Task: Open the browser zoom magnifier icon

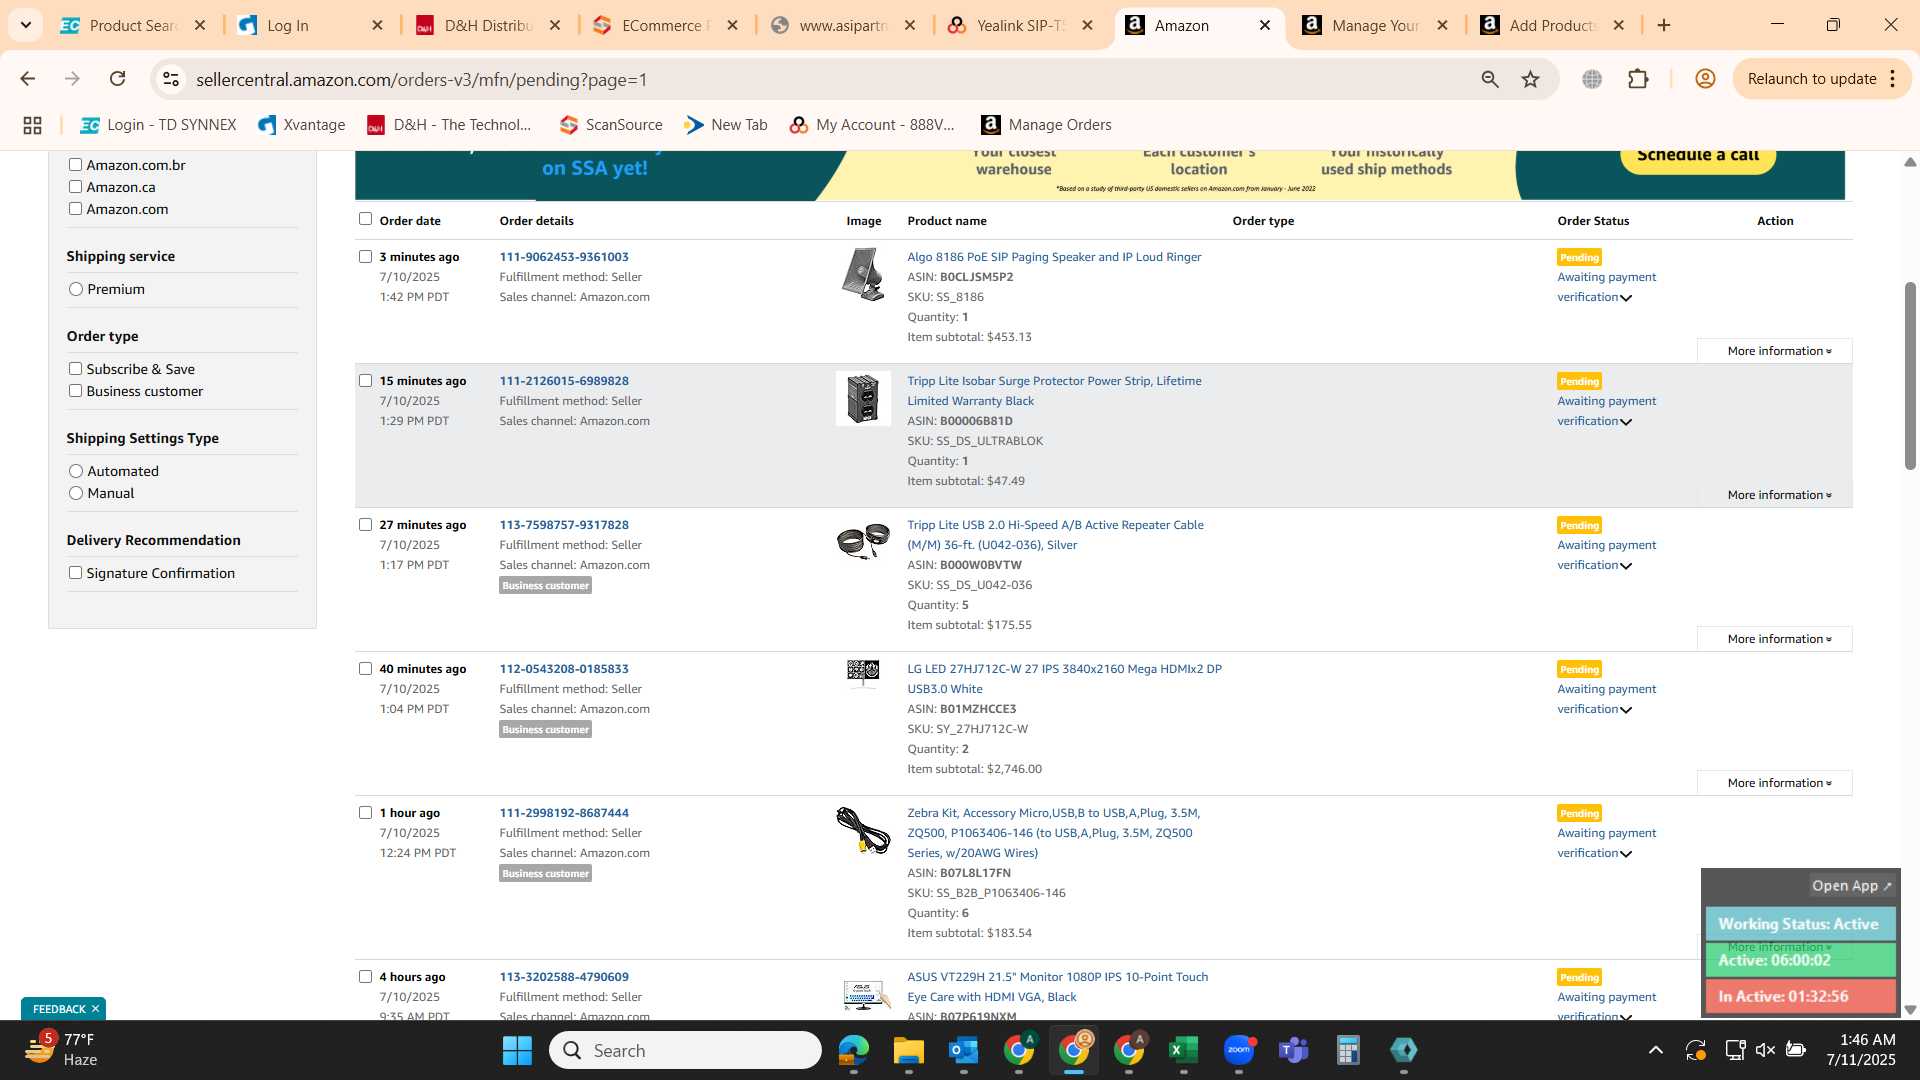Action: [x=1490, y=79]
